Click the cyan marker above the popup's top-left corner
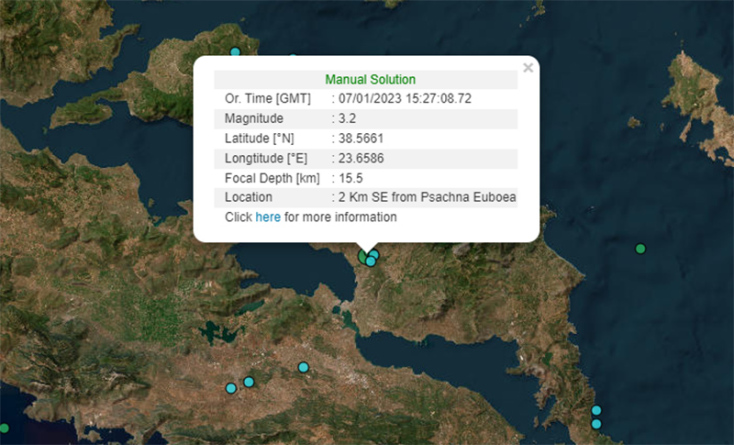The width and height of the screenshot is (734, 445). click(236, 52)
